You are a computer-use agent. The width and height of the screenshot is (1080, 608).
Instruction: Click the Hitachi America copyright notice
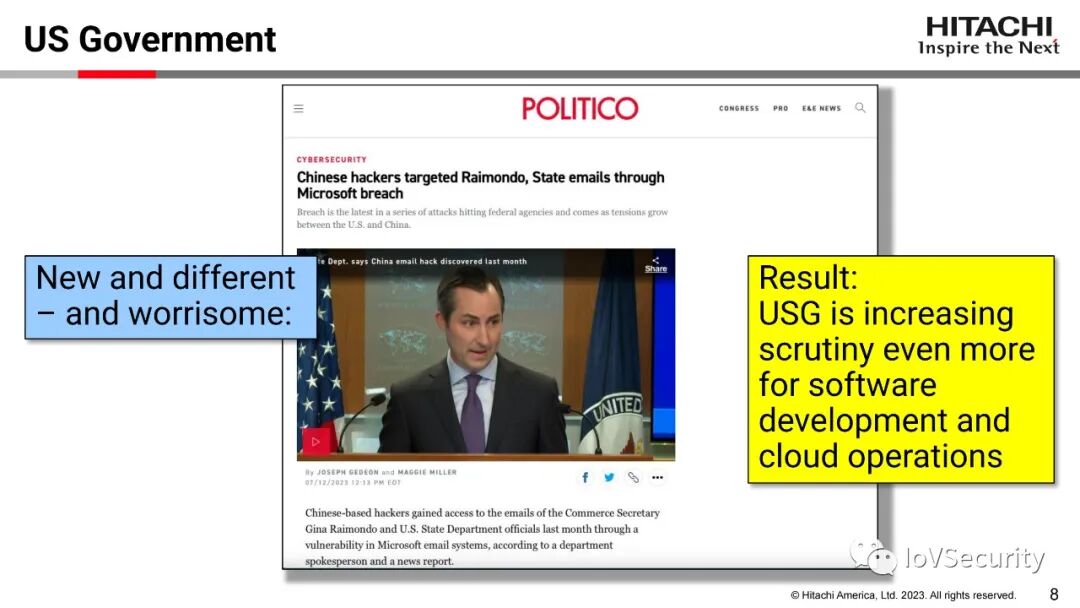coord(903,595)
